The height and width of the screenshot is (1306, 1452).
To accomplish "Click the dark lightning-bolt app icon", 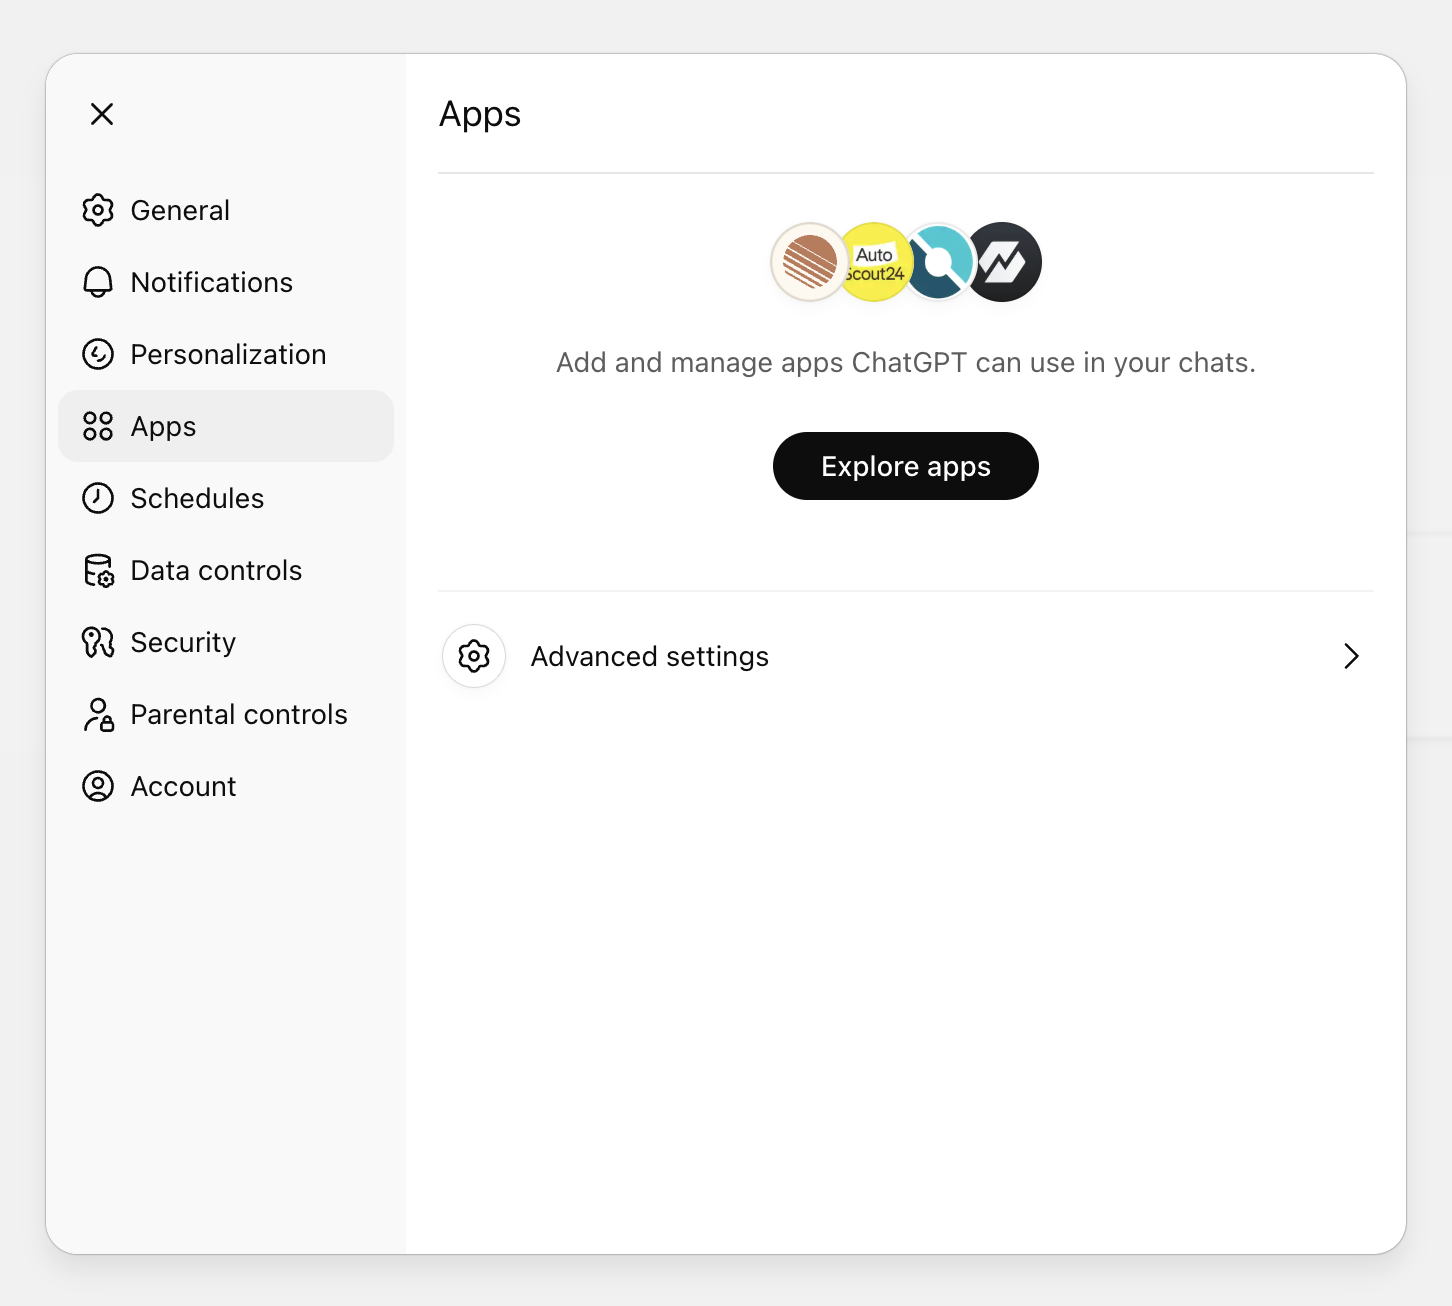I will tap(1004, 262).
